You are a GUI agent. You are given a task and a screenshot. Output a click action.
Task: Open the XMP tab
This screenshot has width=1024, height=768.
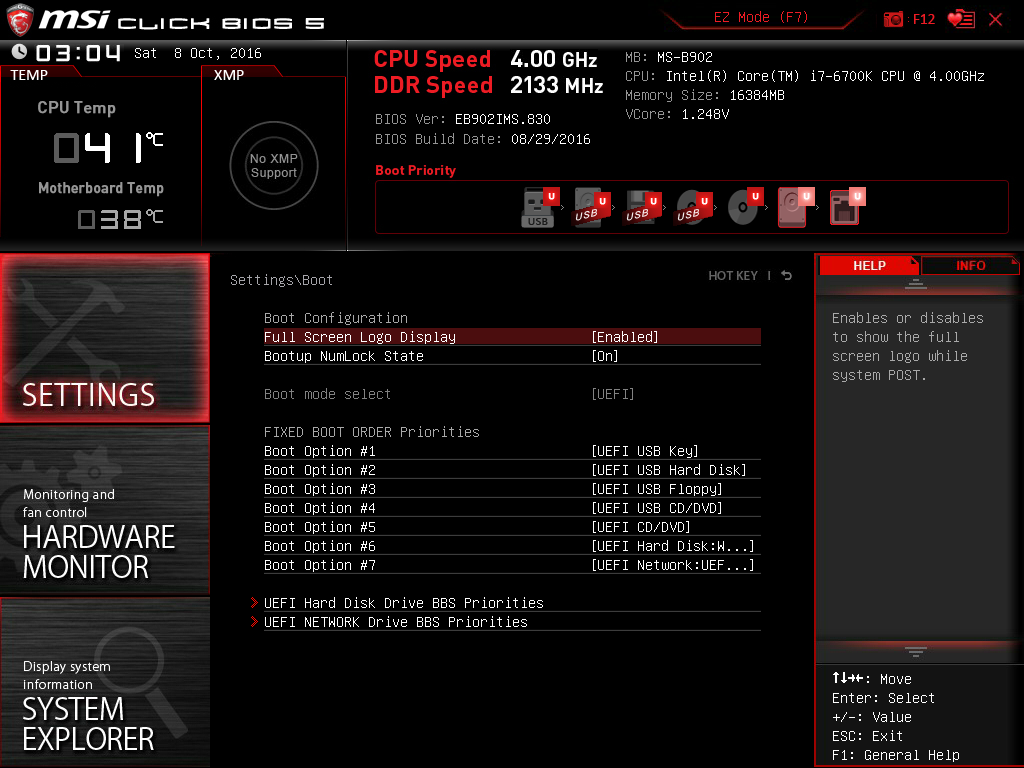point(229,75)
